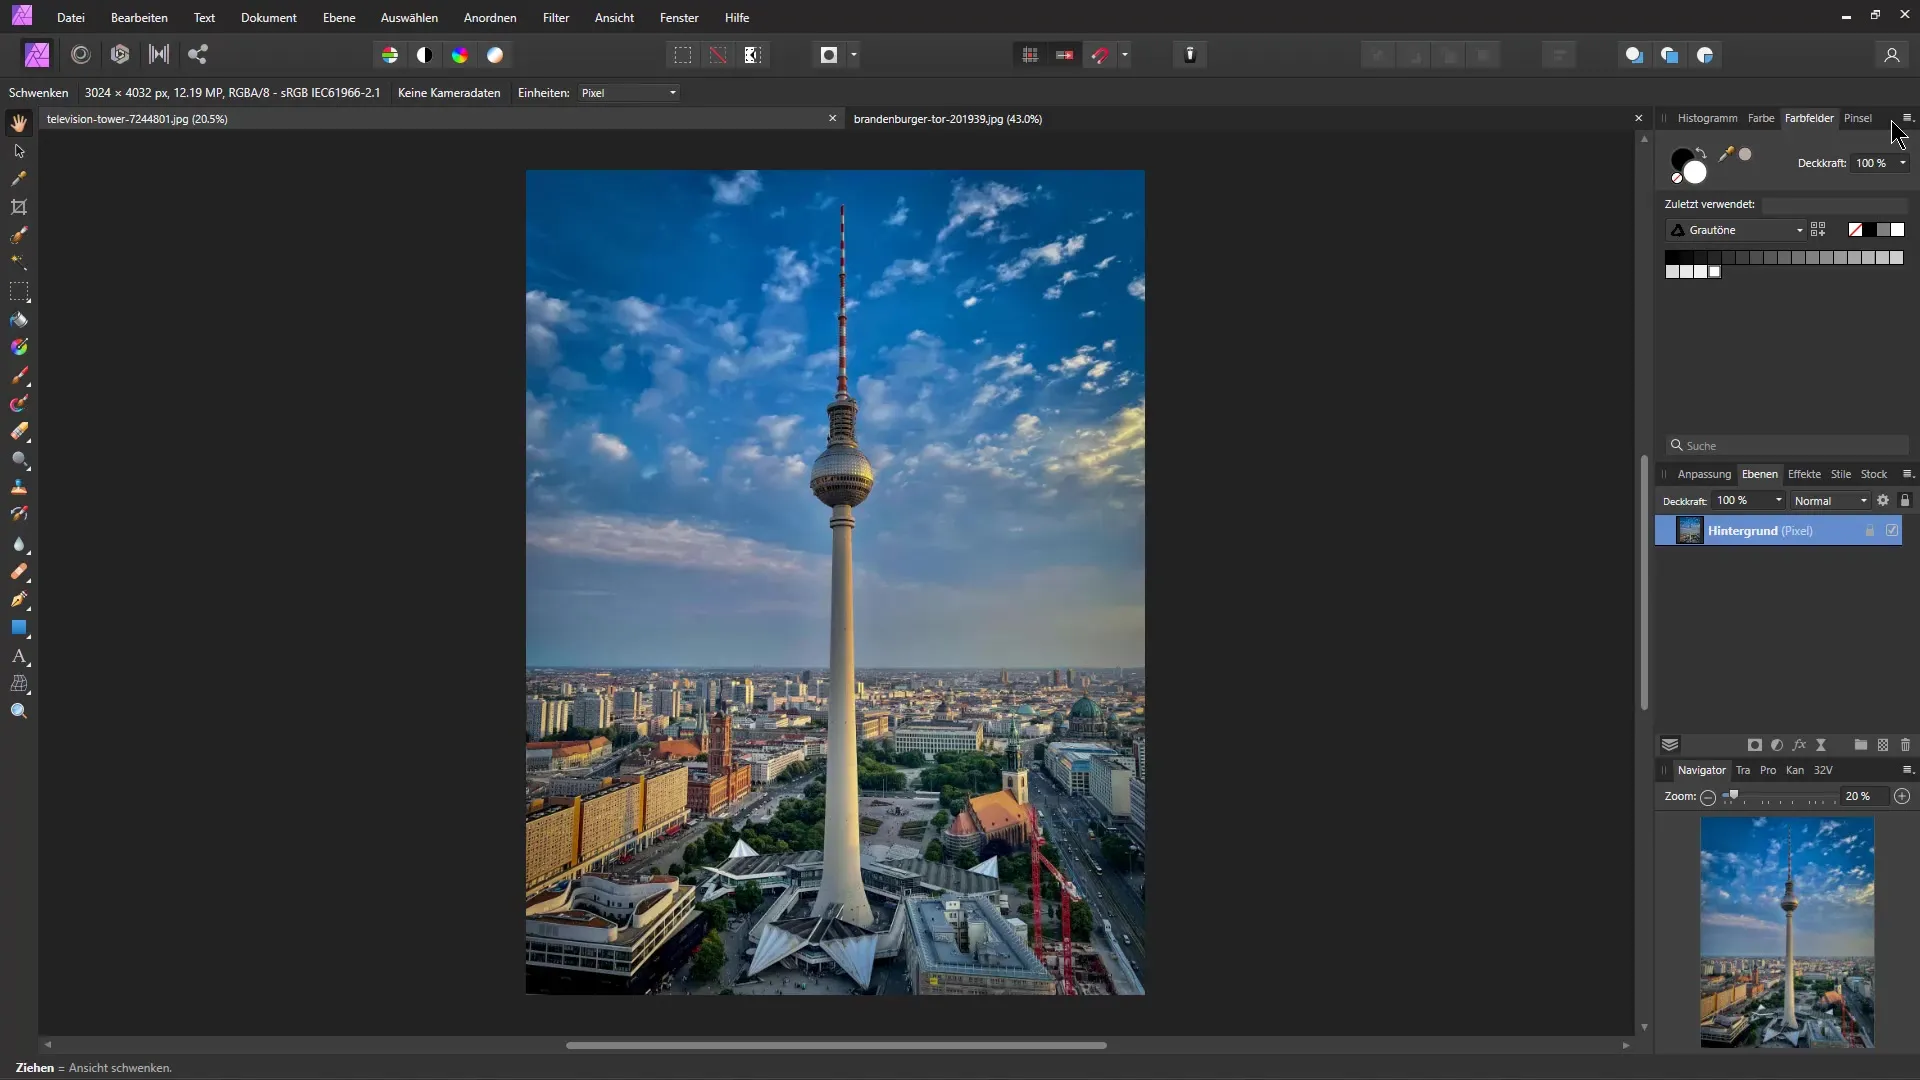
Task: Apply Auto Contrast from toolbar
Action: [425, 55]
